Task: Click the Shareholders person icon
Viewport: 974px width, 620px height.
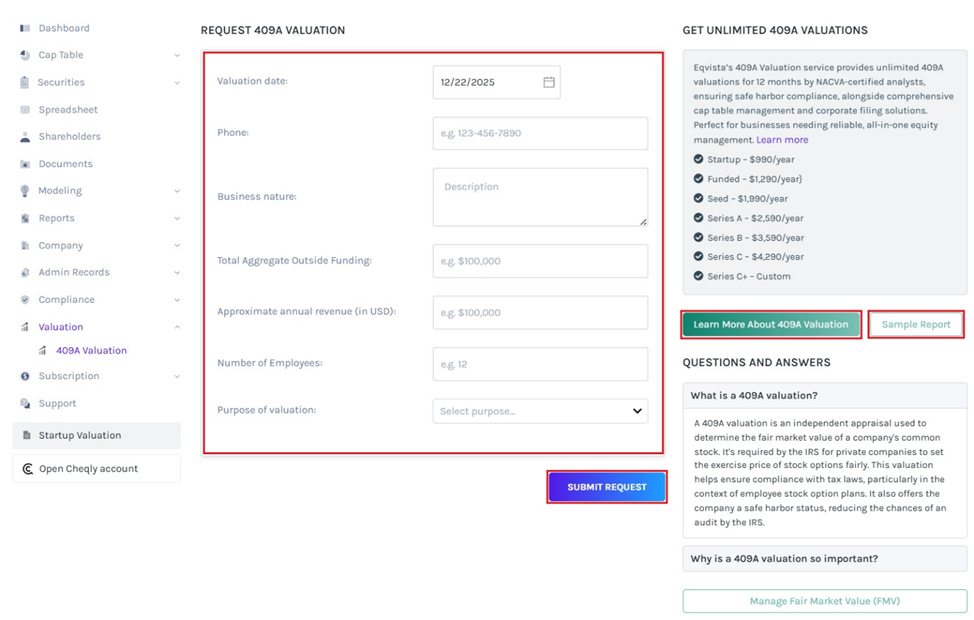Action: coord(25,137)
